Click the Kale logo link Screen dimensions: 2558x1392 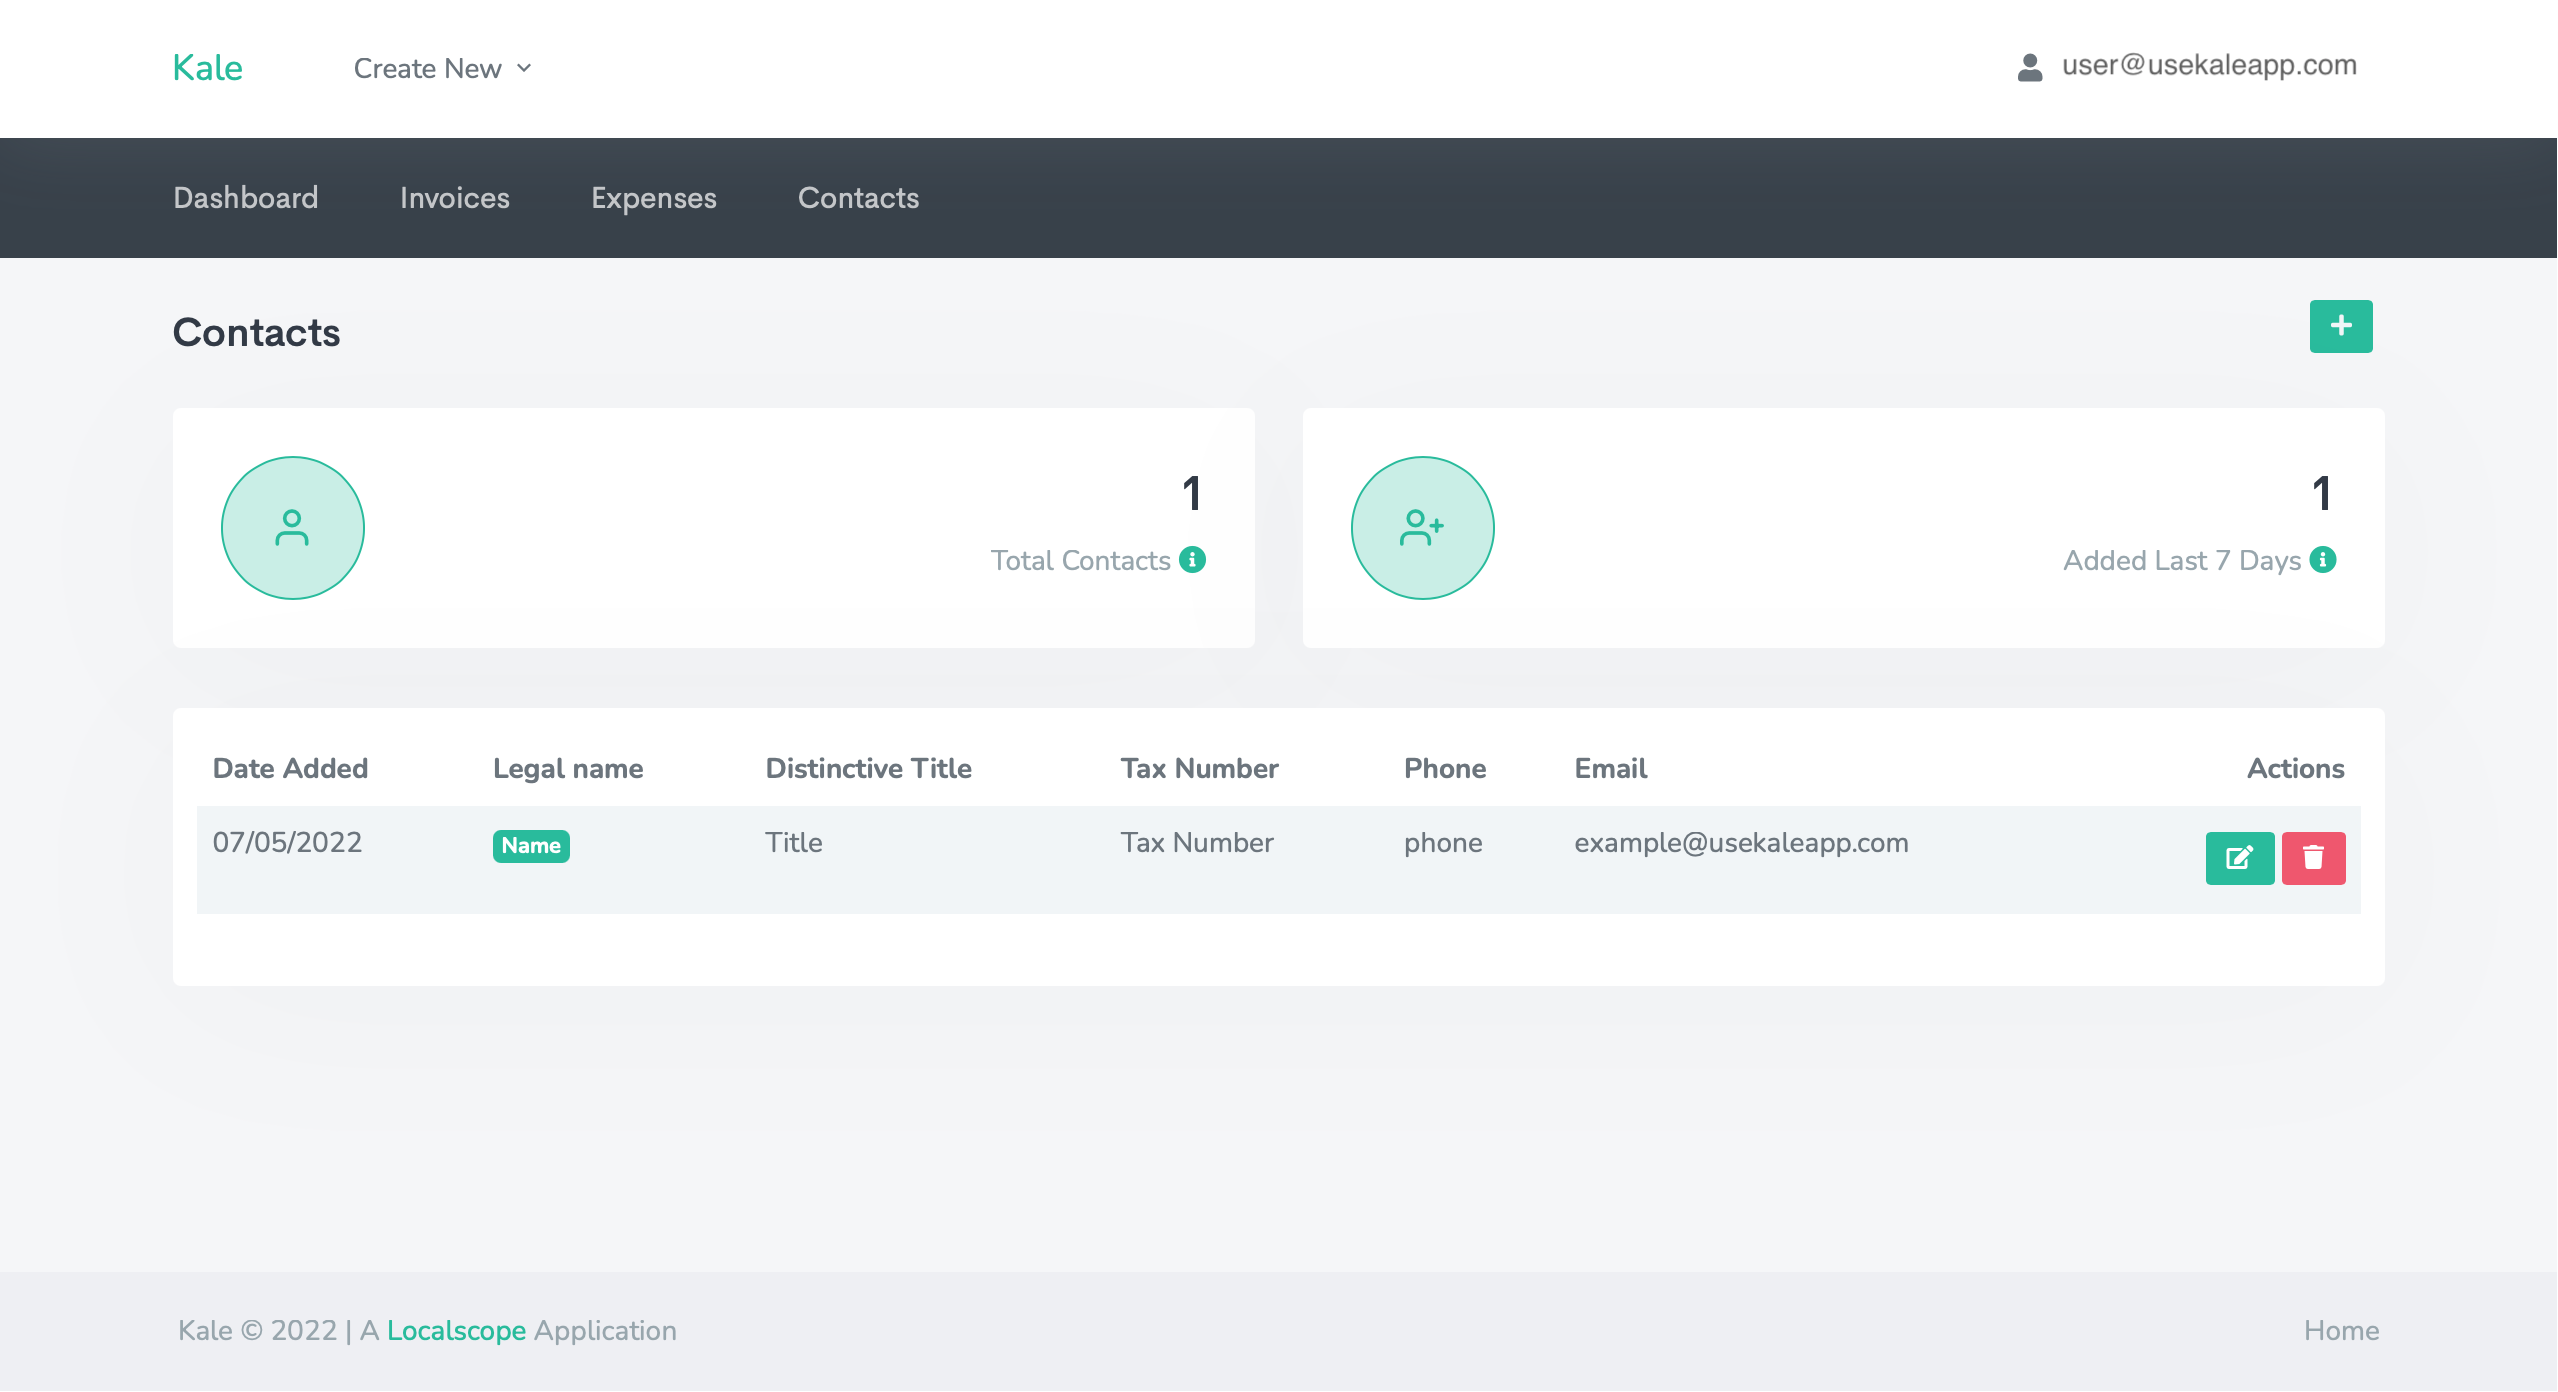click(x=207, y=68)
